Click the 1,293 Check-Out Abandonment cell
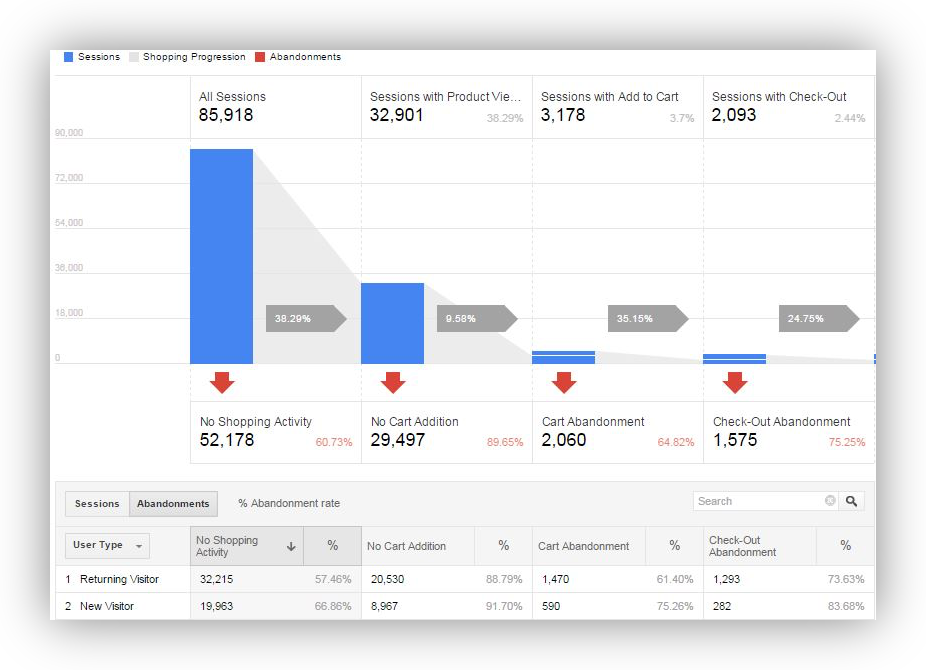The image size is (926, 670). tap(726, 579)
